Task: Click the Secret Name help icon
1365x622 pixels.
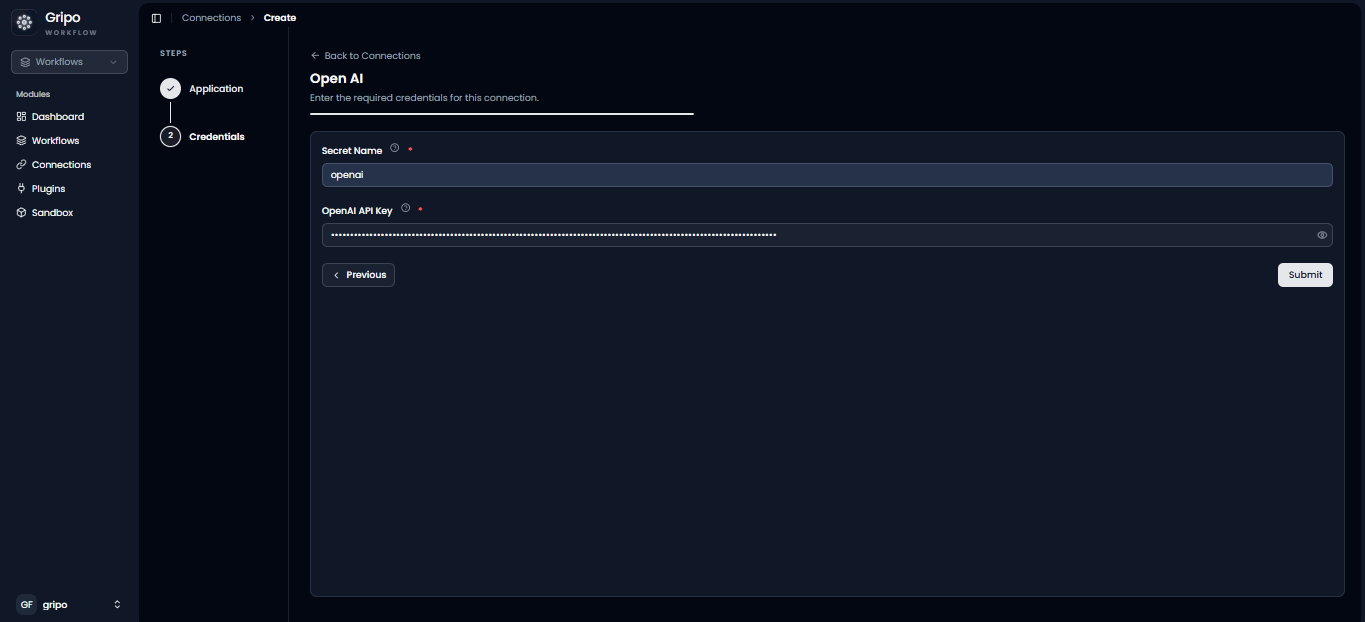Action: pyautogui.click(x=394, y=149)
